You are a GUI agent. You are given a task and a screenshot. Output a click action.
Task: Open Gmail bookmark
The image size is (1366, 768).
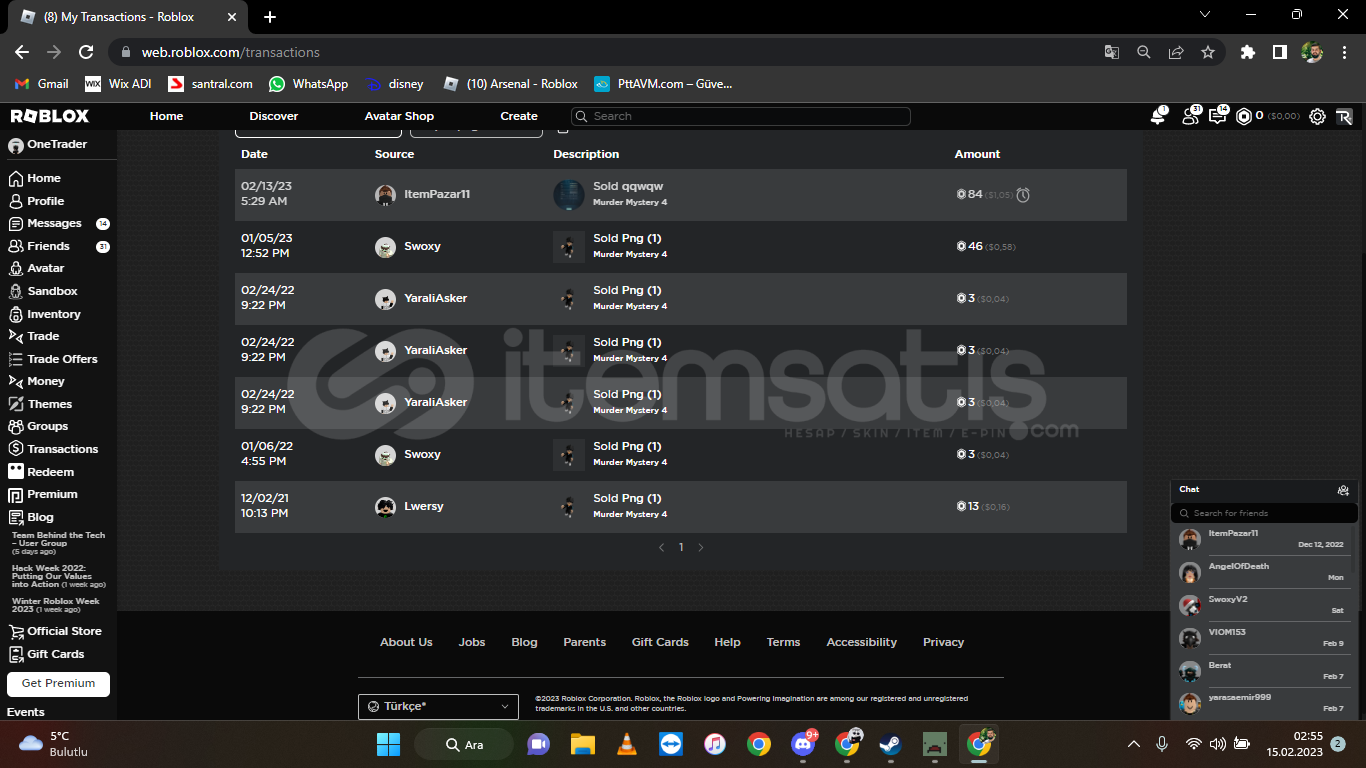[x=42, y=84]
